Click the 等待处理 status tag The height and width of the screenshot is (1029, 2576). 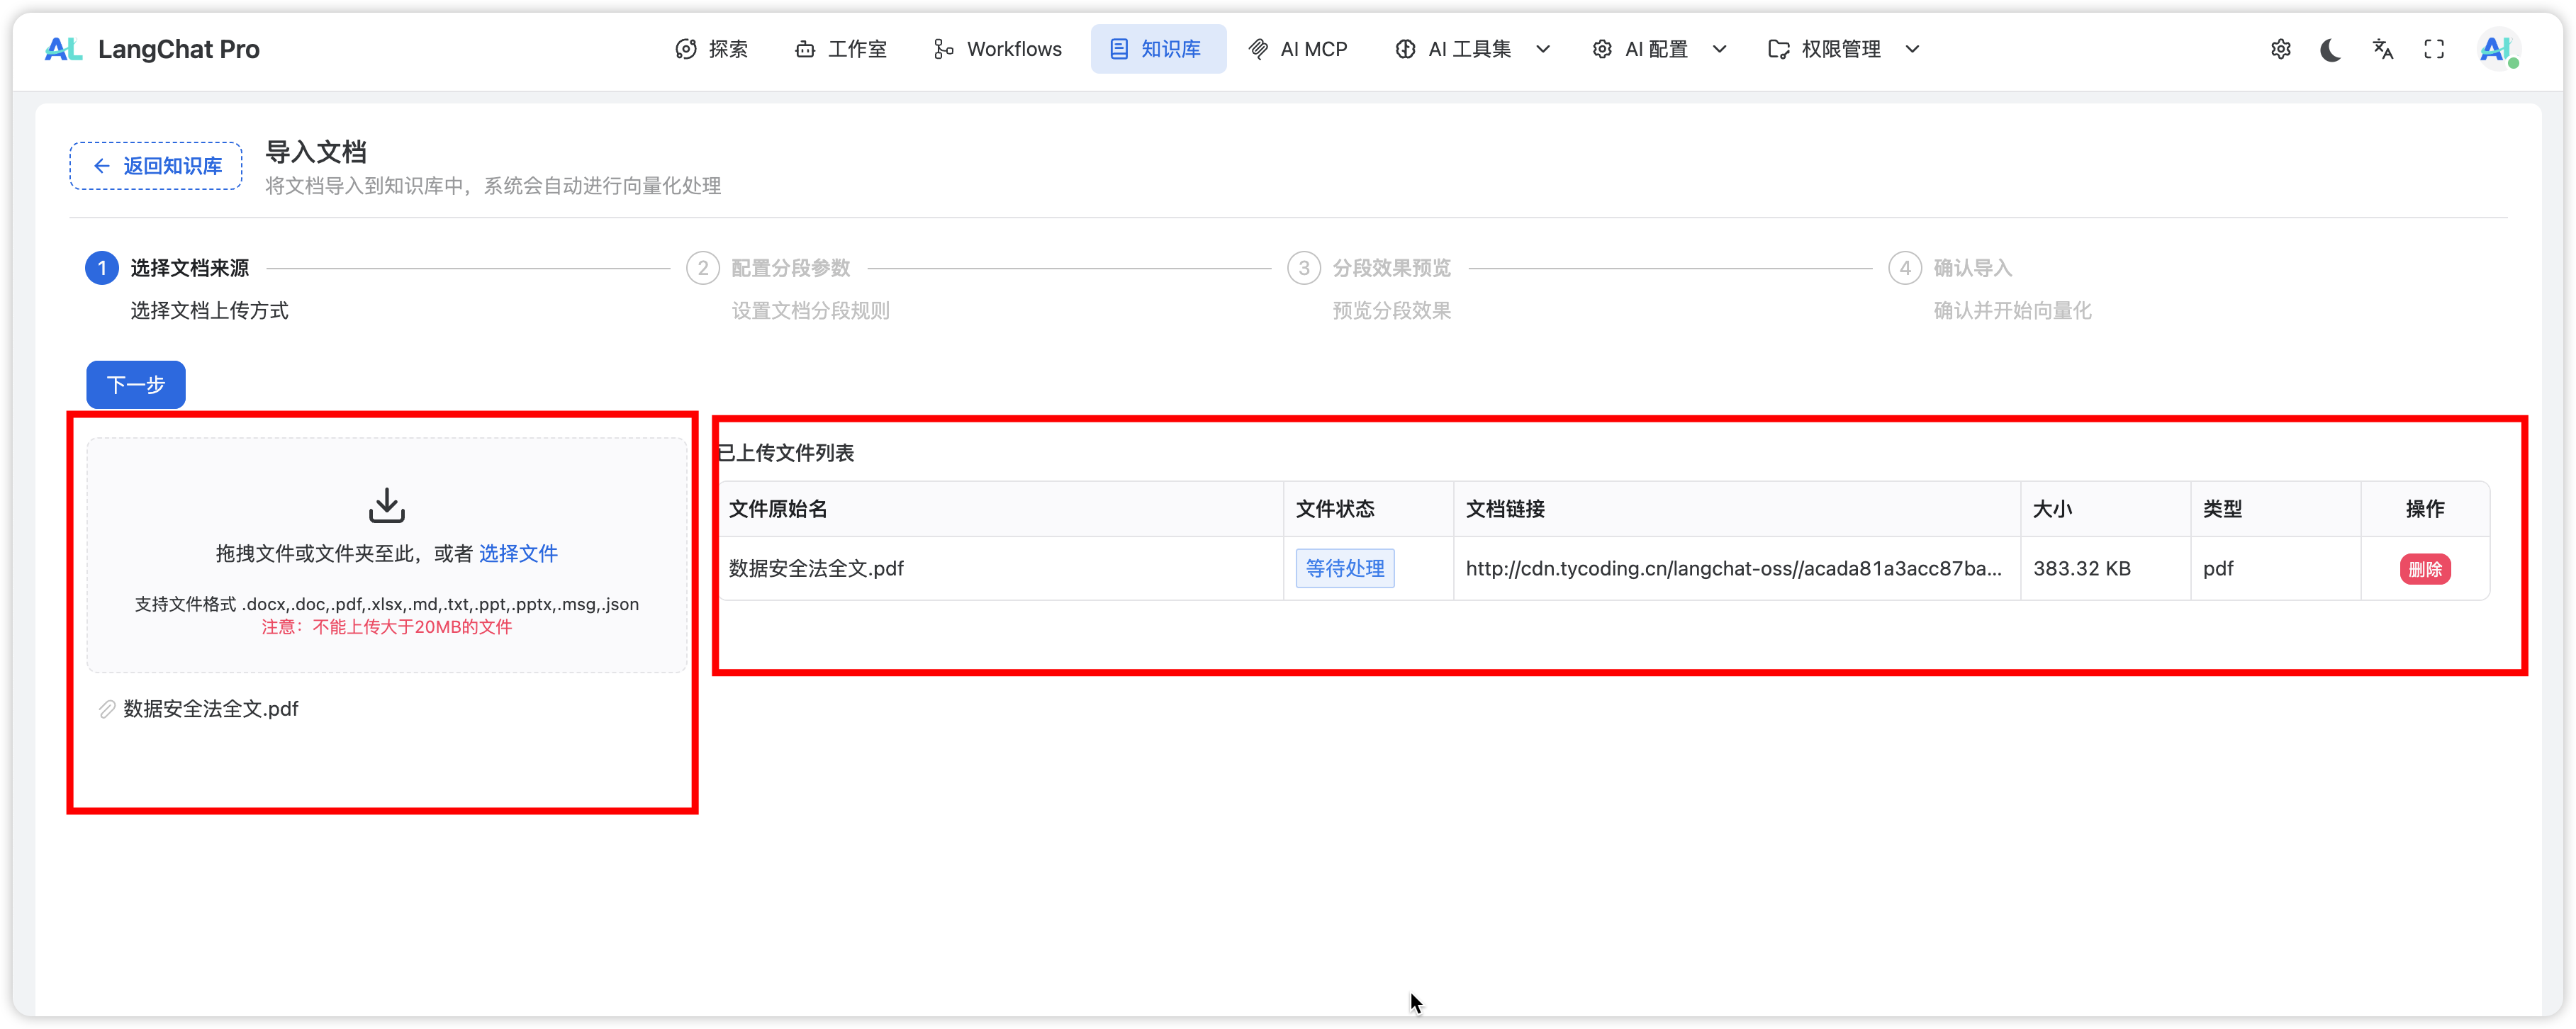tap(1344, 569)
